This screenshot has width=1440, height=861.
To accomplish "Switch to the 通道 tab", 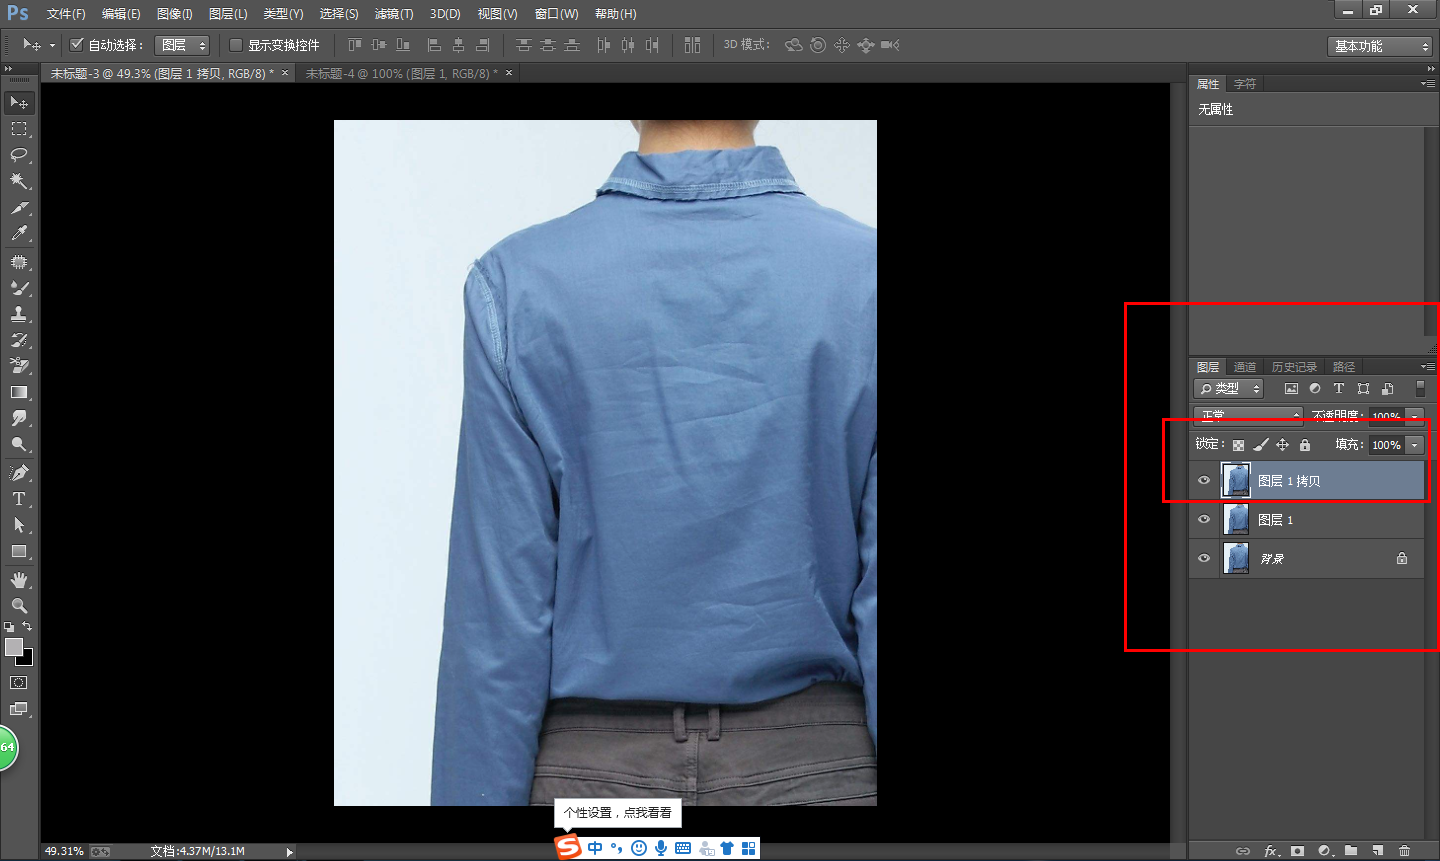I will click(x=1244, y=367).
